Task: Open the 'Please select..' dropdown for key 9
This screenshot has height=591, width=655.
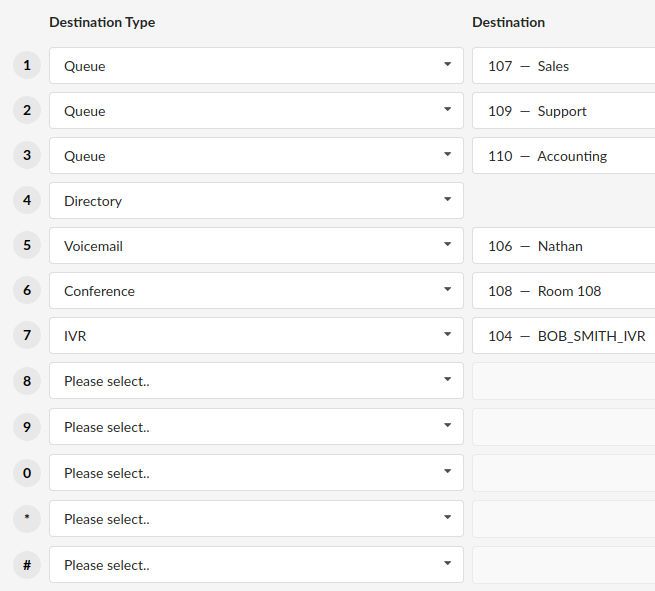Action: 256,427
